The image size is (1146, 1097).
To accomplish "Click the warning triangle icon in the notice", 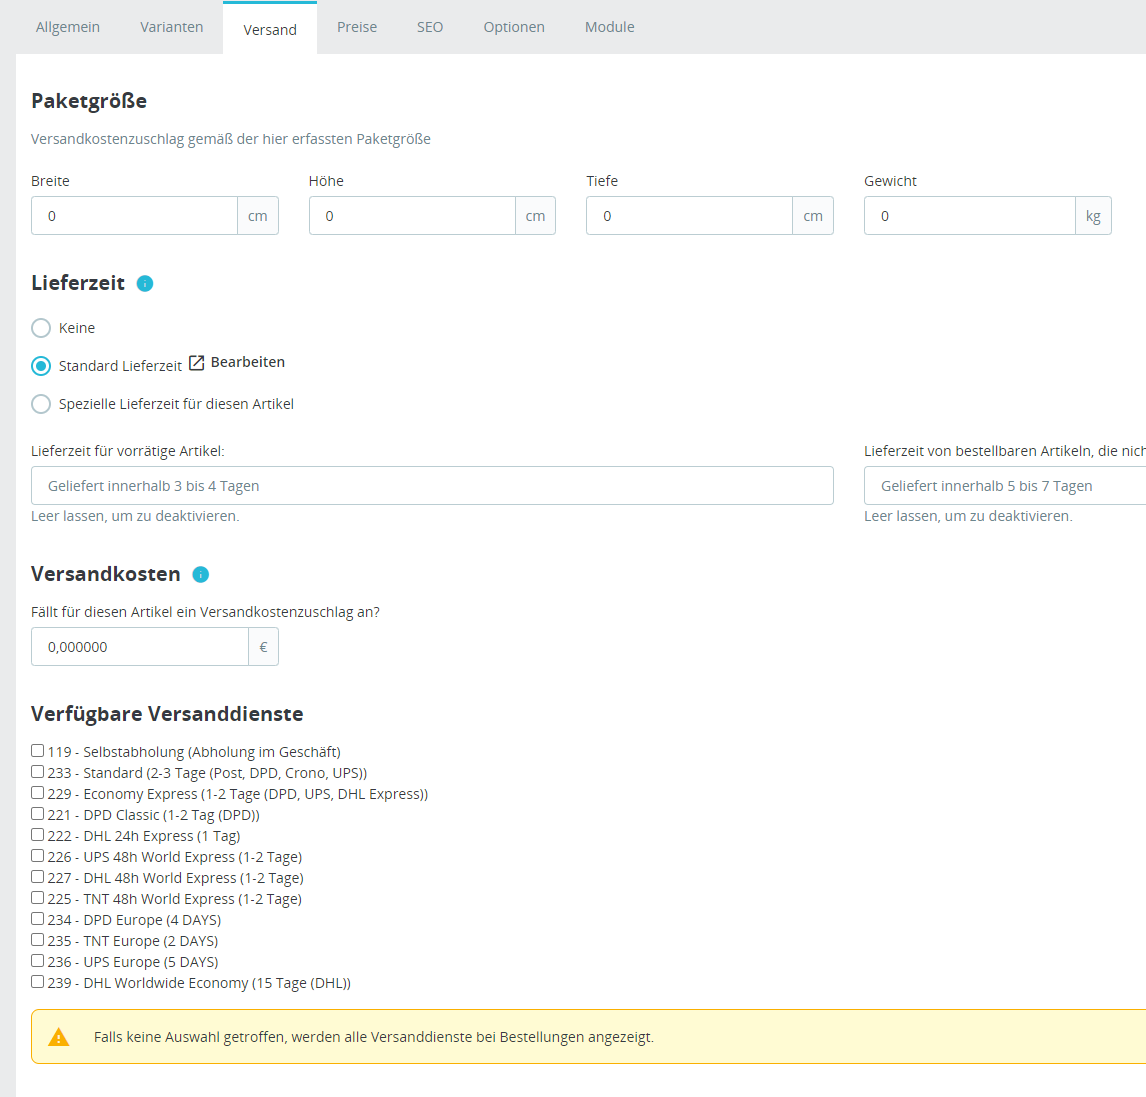I will pos(58,1036).
